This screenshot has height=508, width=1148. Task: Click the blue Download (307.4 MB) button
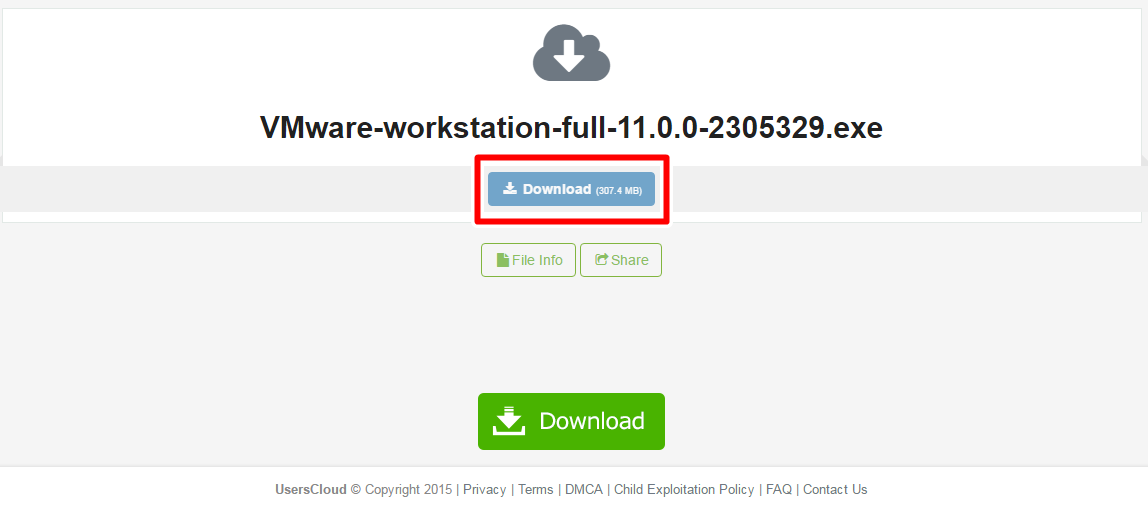(x=571, y=189)
